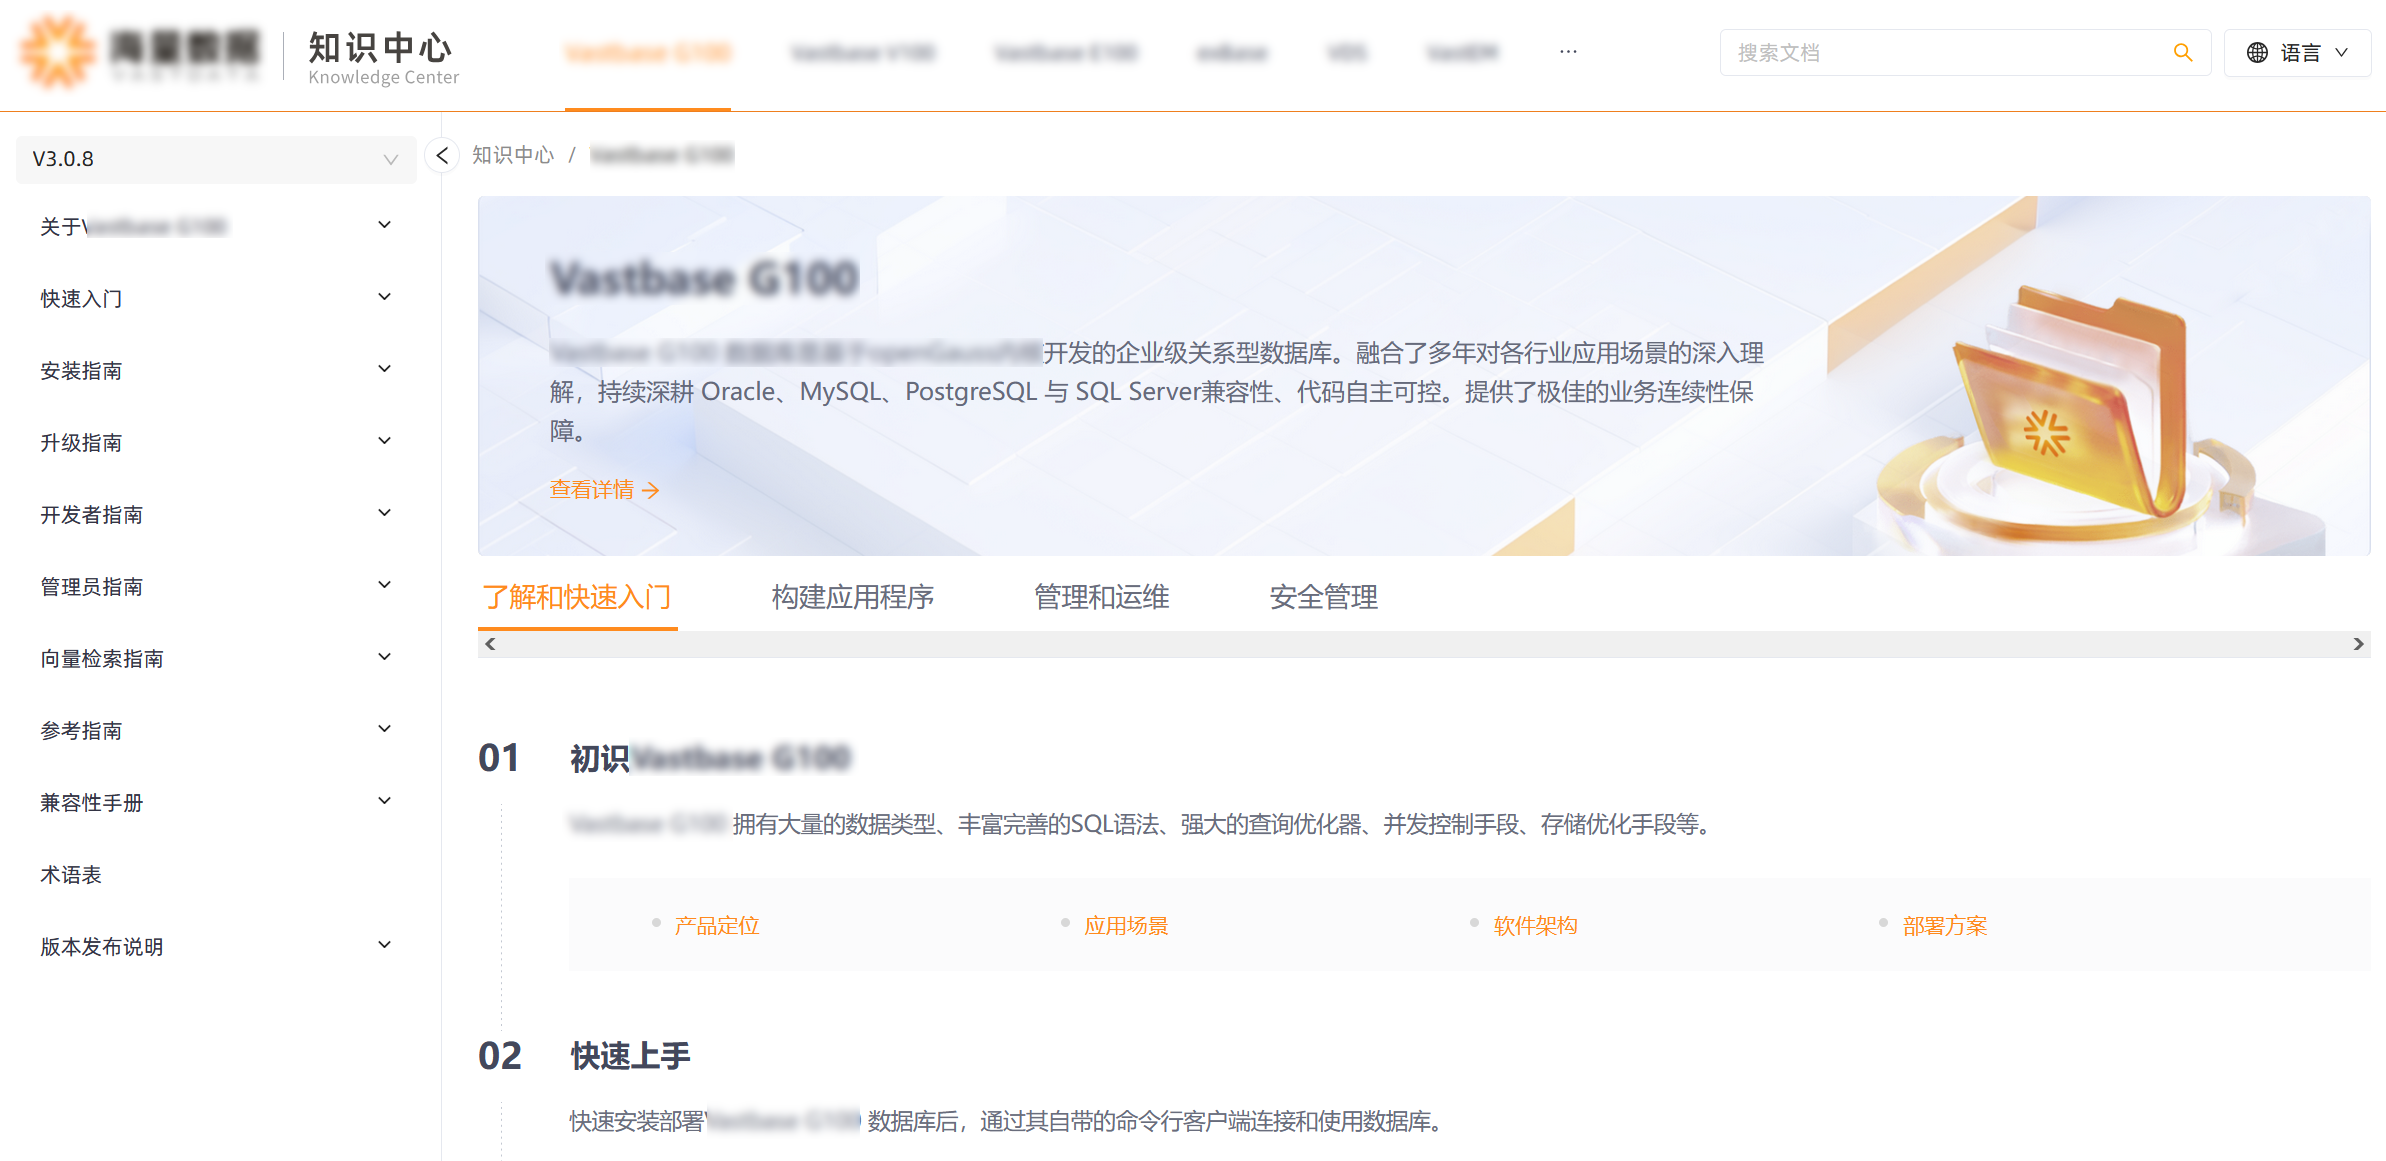
Task: Open the "..." overflow navigation menu
Action: pyautogui.click(x=1567, y=51)
